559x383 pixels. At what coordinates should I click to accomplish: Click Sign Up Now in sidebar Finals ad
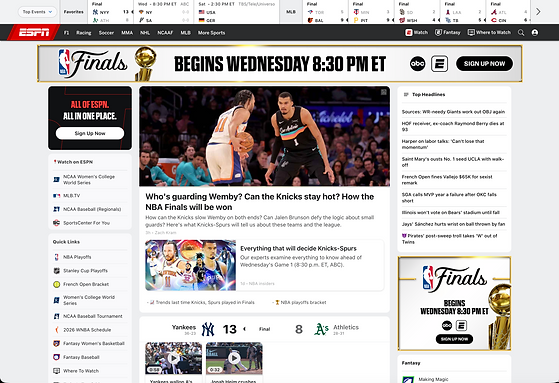454,339
